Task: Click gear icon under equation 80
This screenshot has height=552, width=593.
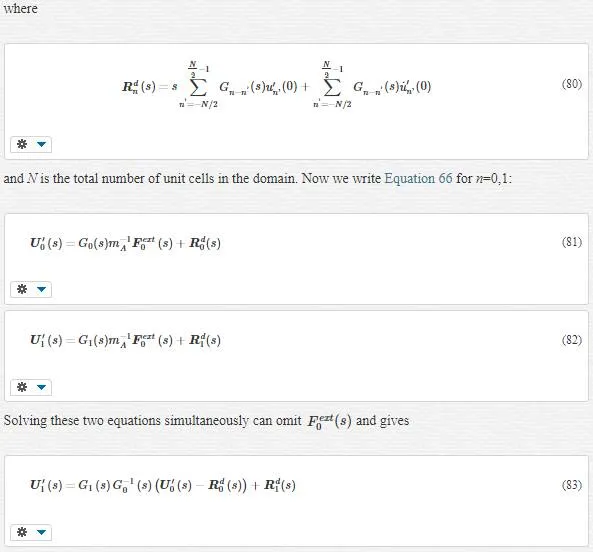Action: pos(22,144)
